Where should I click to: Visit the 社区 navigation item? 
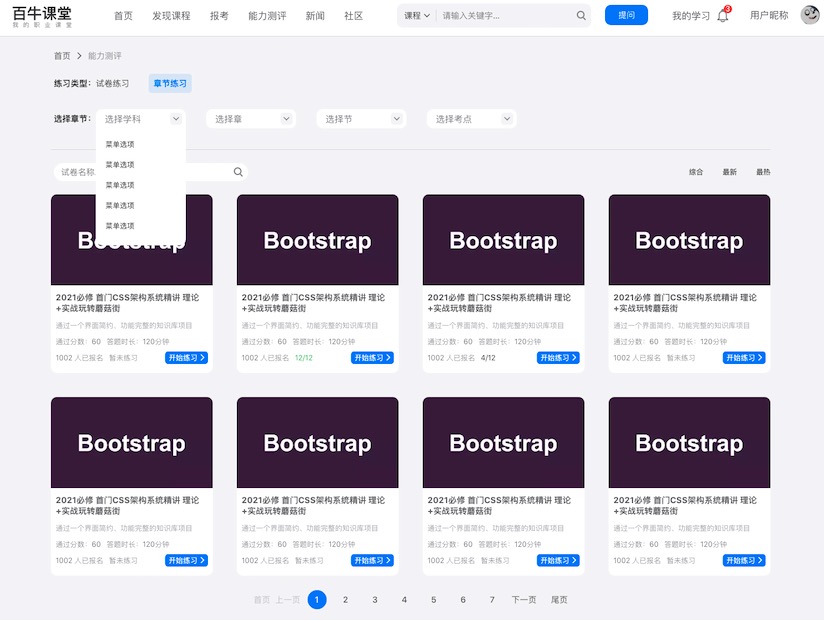pyautogui.click(x=354, y=16)
